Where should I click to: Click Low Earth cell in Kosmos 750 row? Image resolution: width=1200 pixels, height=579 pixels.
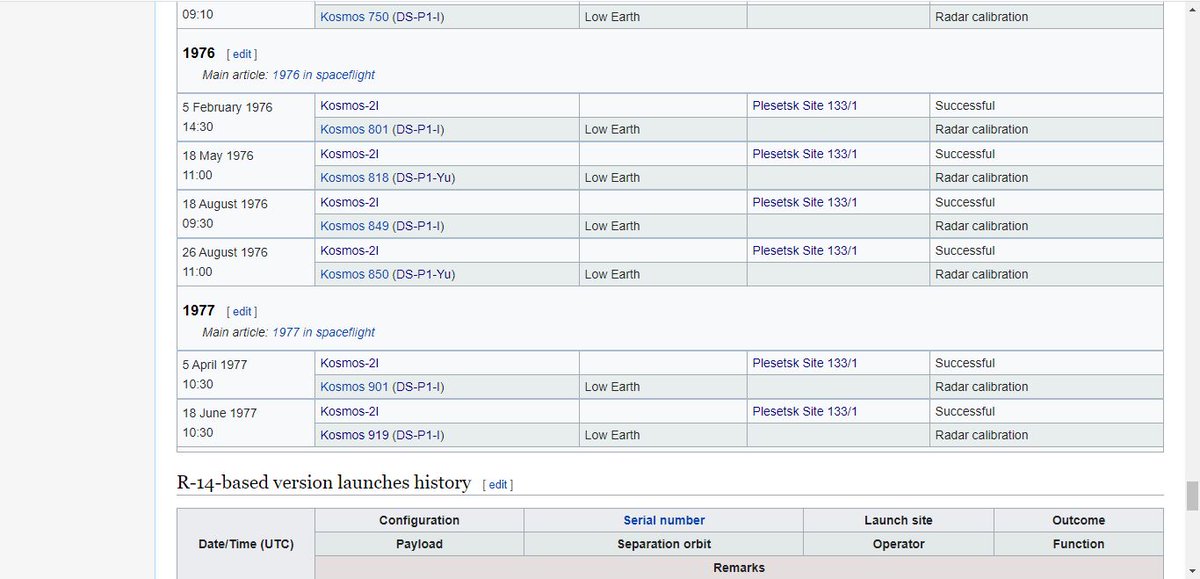point(663,17)
